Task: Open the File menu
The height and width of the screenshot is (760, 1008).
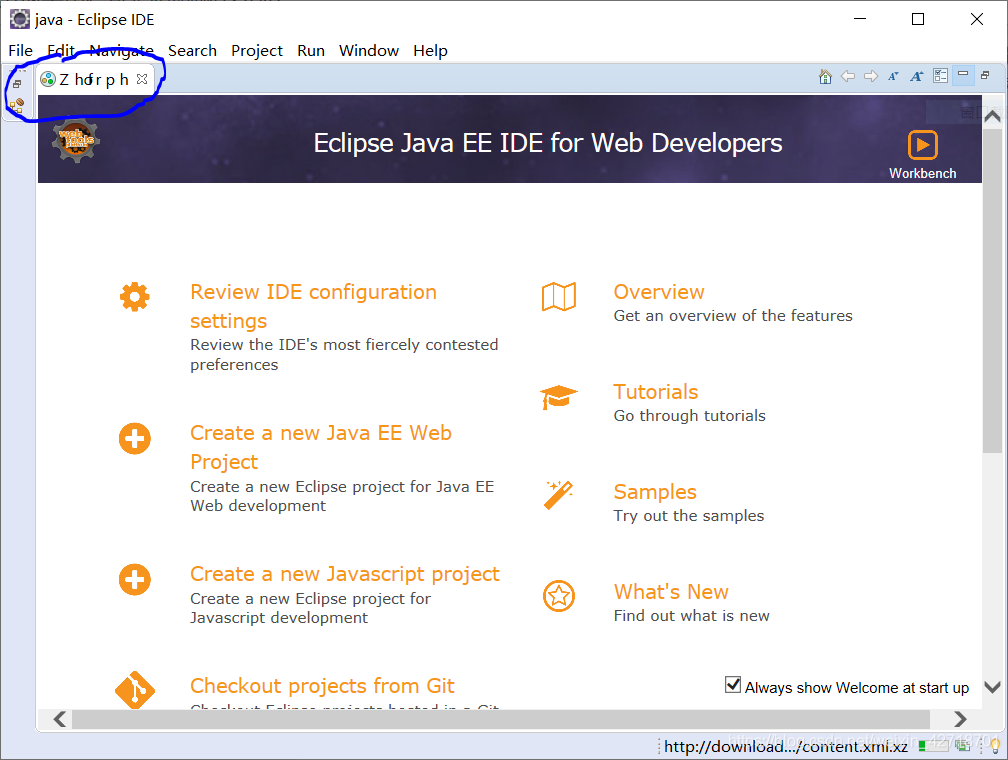Action: click(x=21, y=51)
